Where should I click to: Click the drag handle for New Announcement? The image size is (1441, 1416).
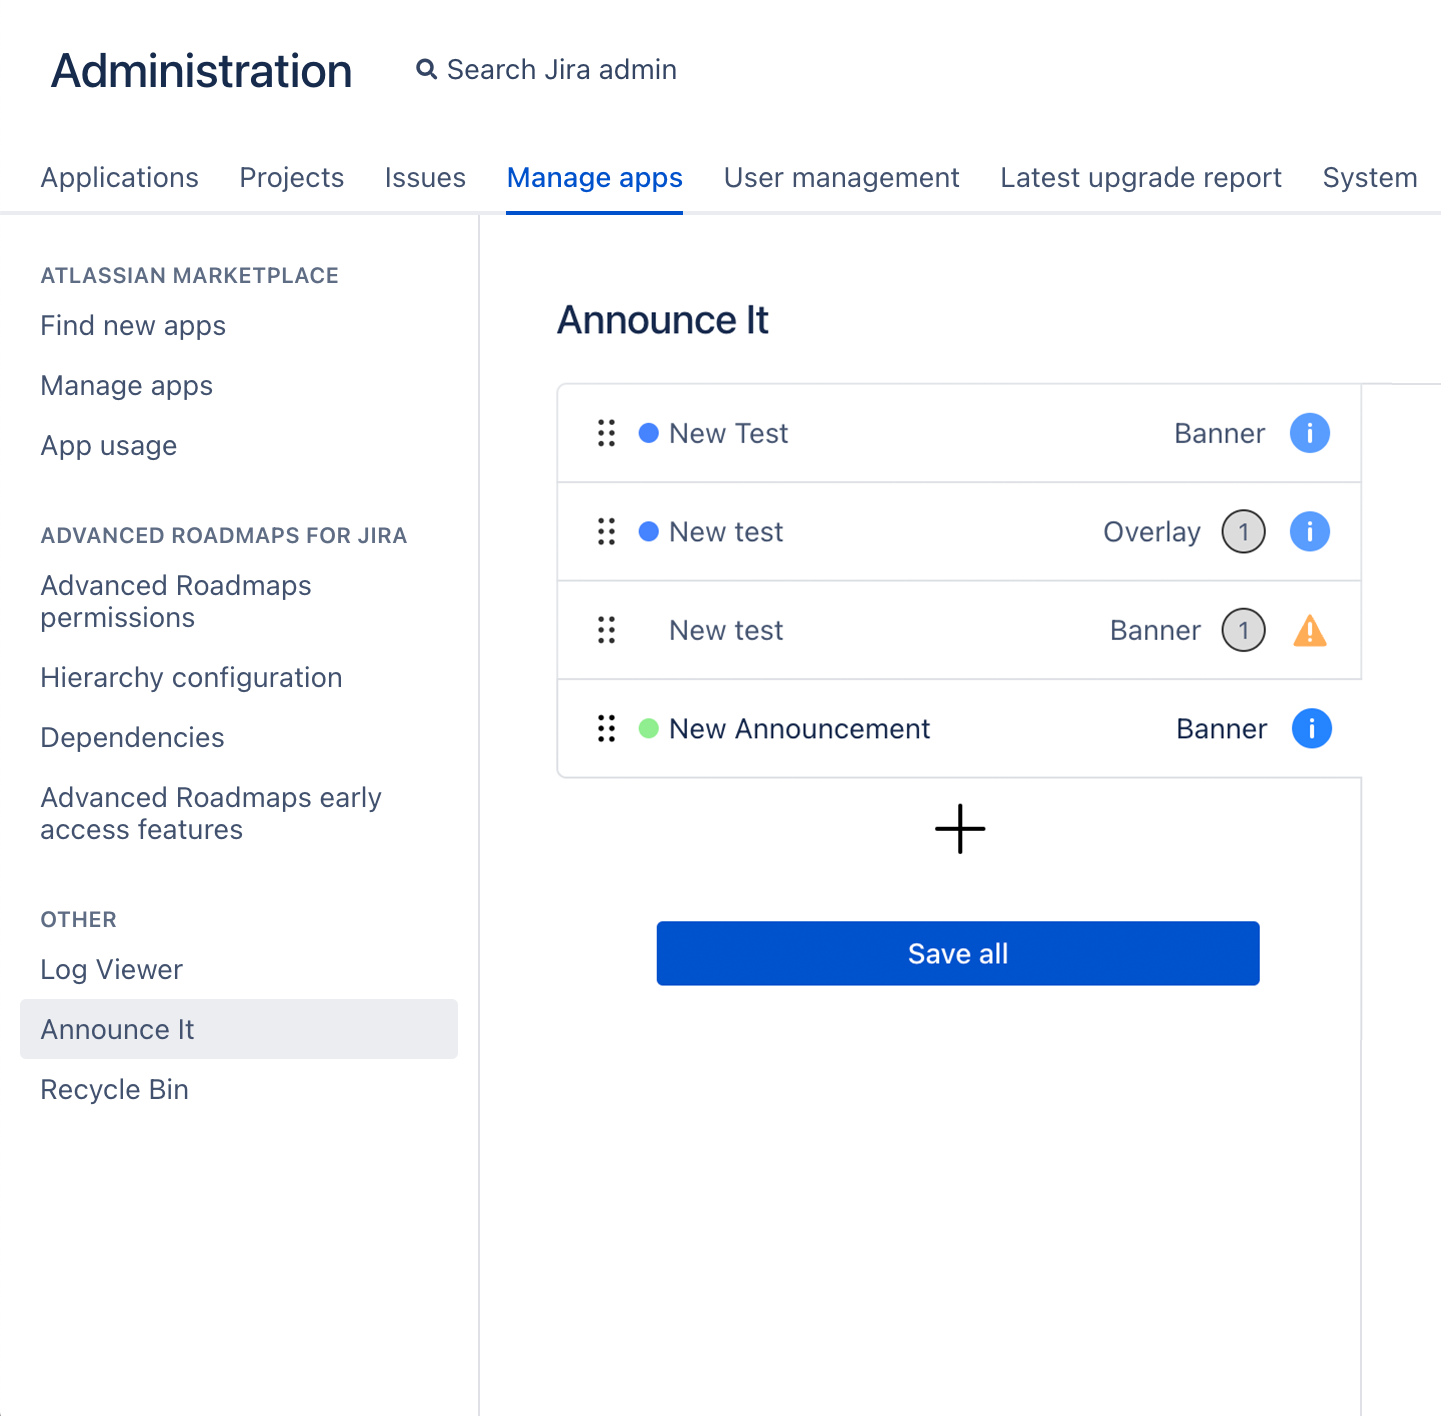click(606, 729)
